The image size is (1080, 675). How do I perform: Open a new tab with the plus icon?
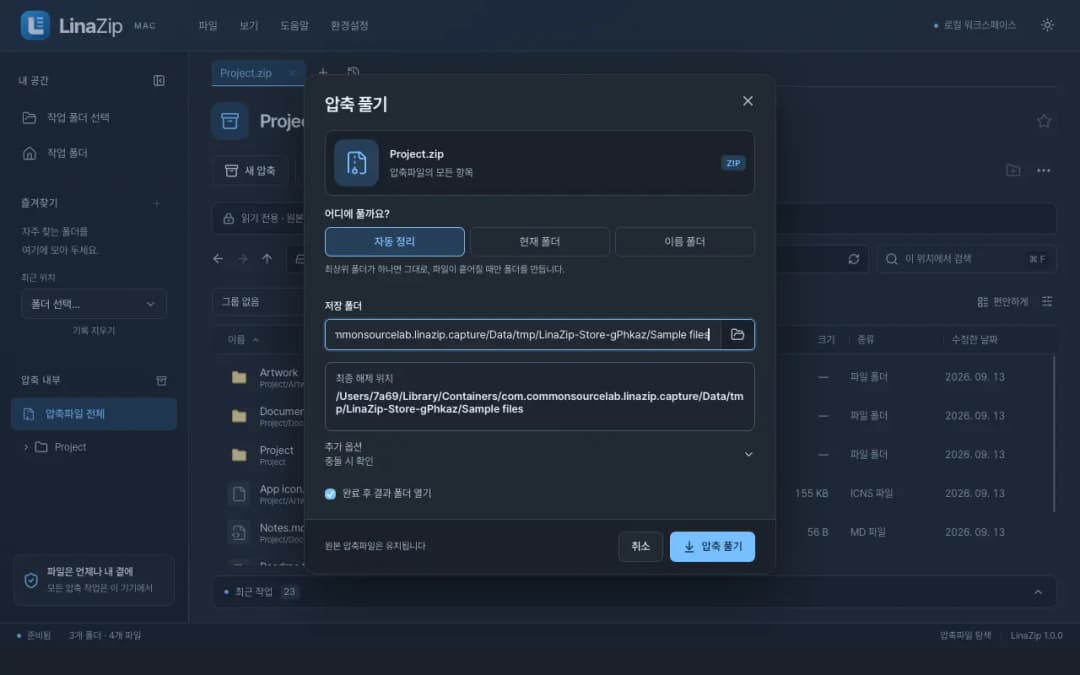pos(323,72)
